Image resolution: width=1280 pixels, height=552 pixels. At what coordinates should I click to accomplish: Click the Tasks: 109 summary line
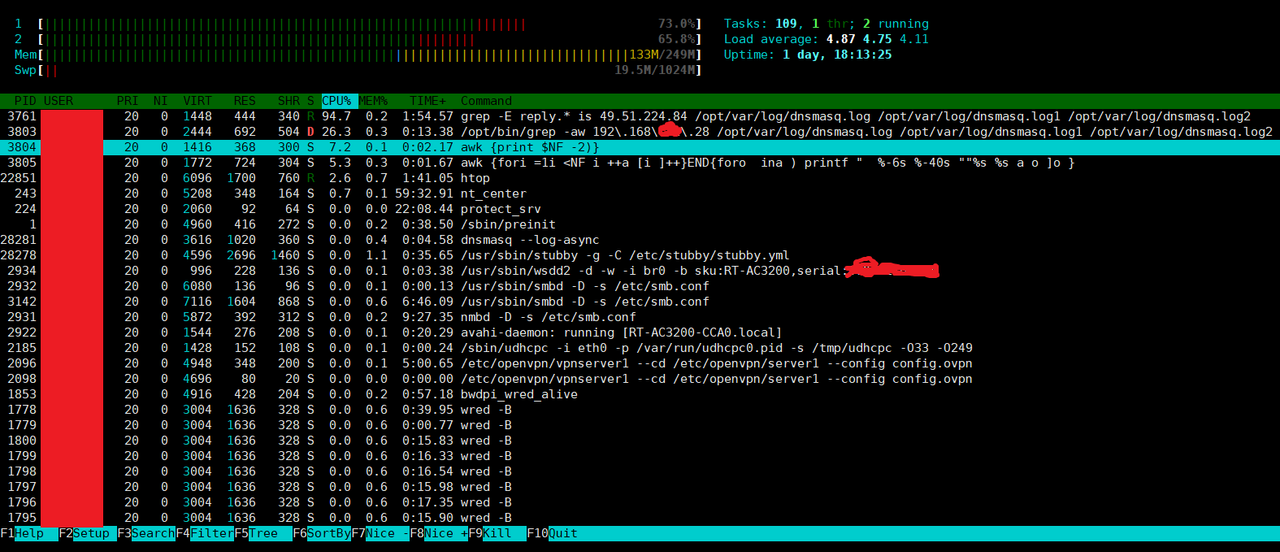pos(826,23)
